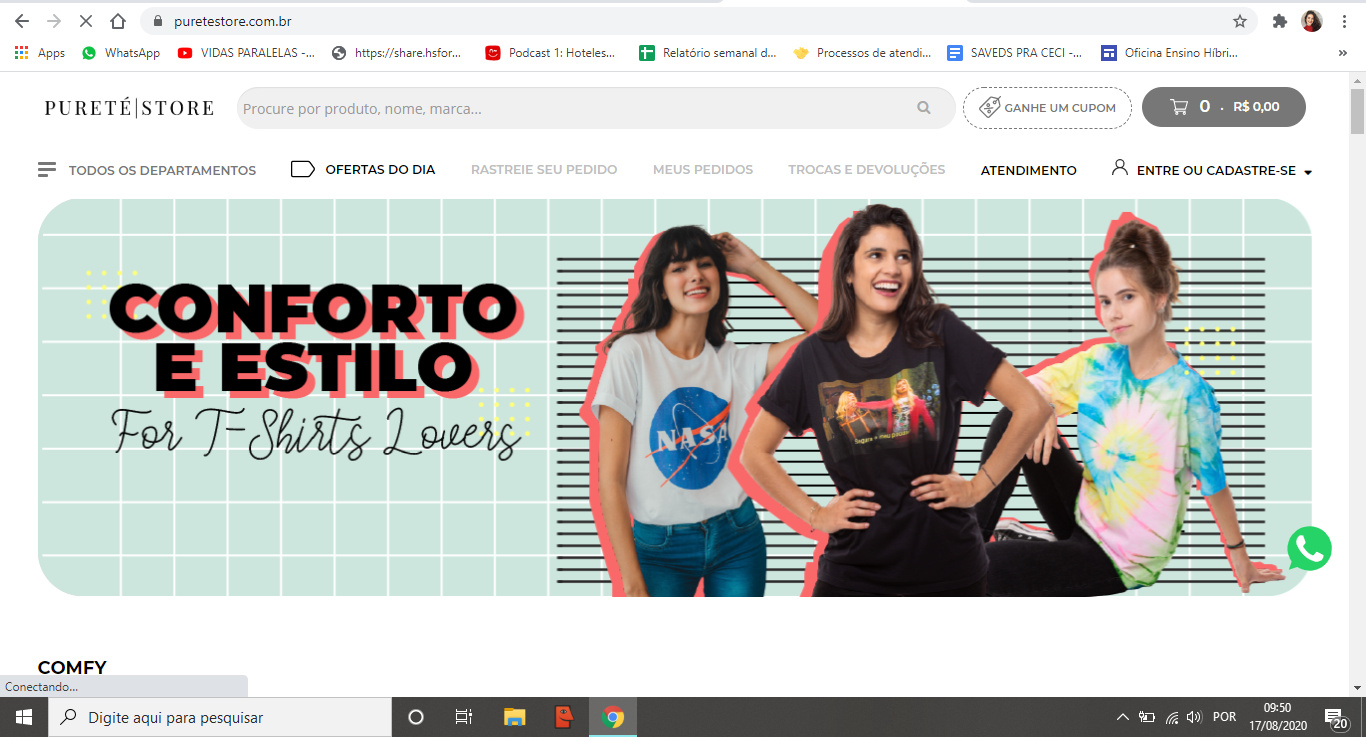Click the Ganhe um Cupom button
Screen dimensions: 1366x737
1047,108
